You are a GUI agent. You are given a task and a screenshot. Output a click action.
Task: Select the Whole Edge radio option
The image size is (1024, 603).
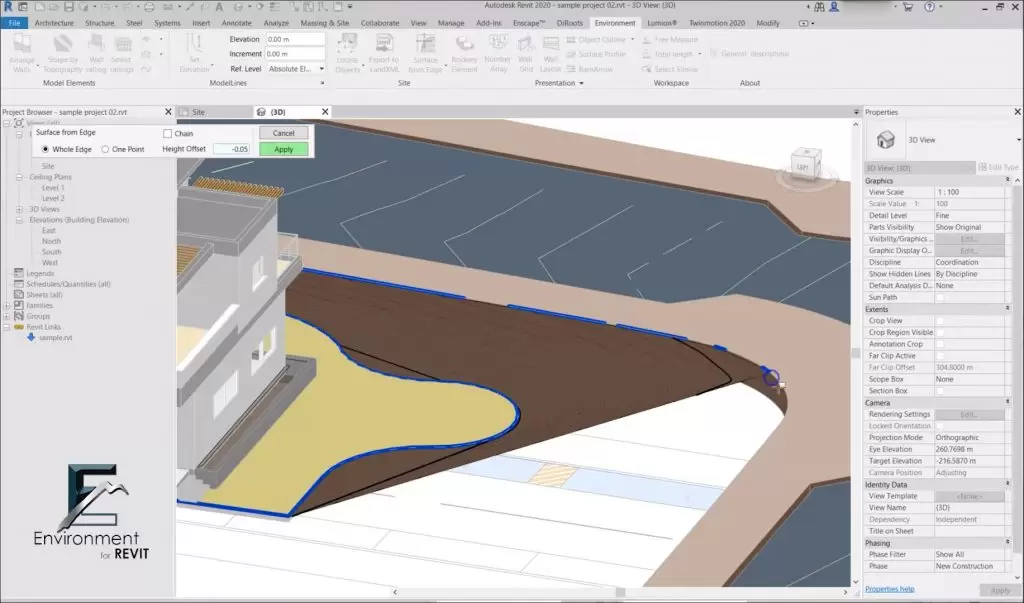(46, 149)
